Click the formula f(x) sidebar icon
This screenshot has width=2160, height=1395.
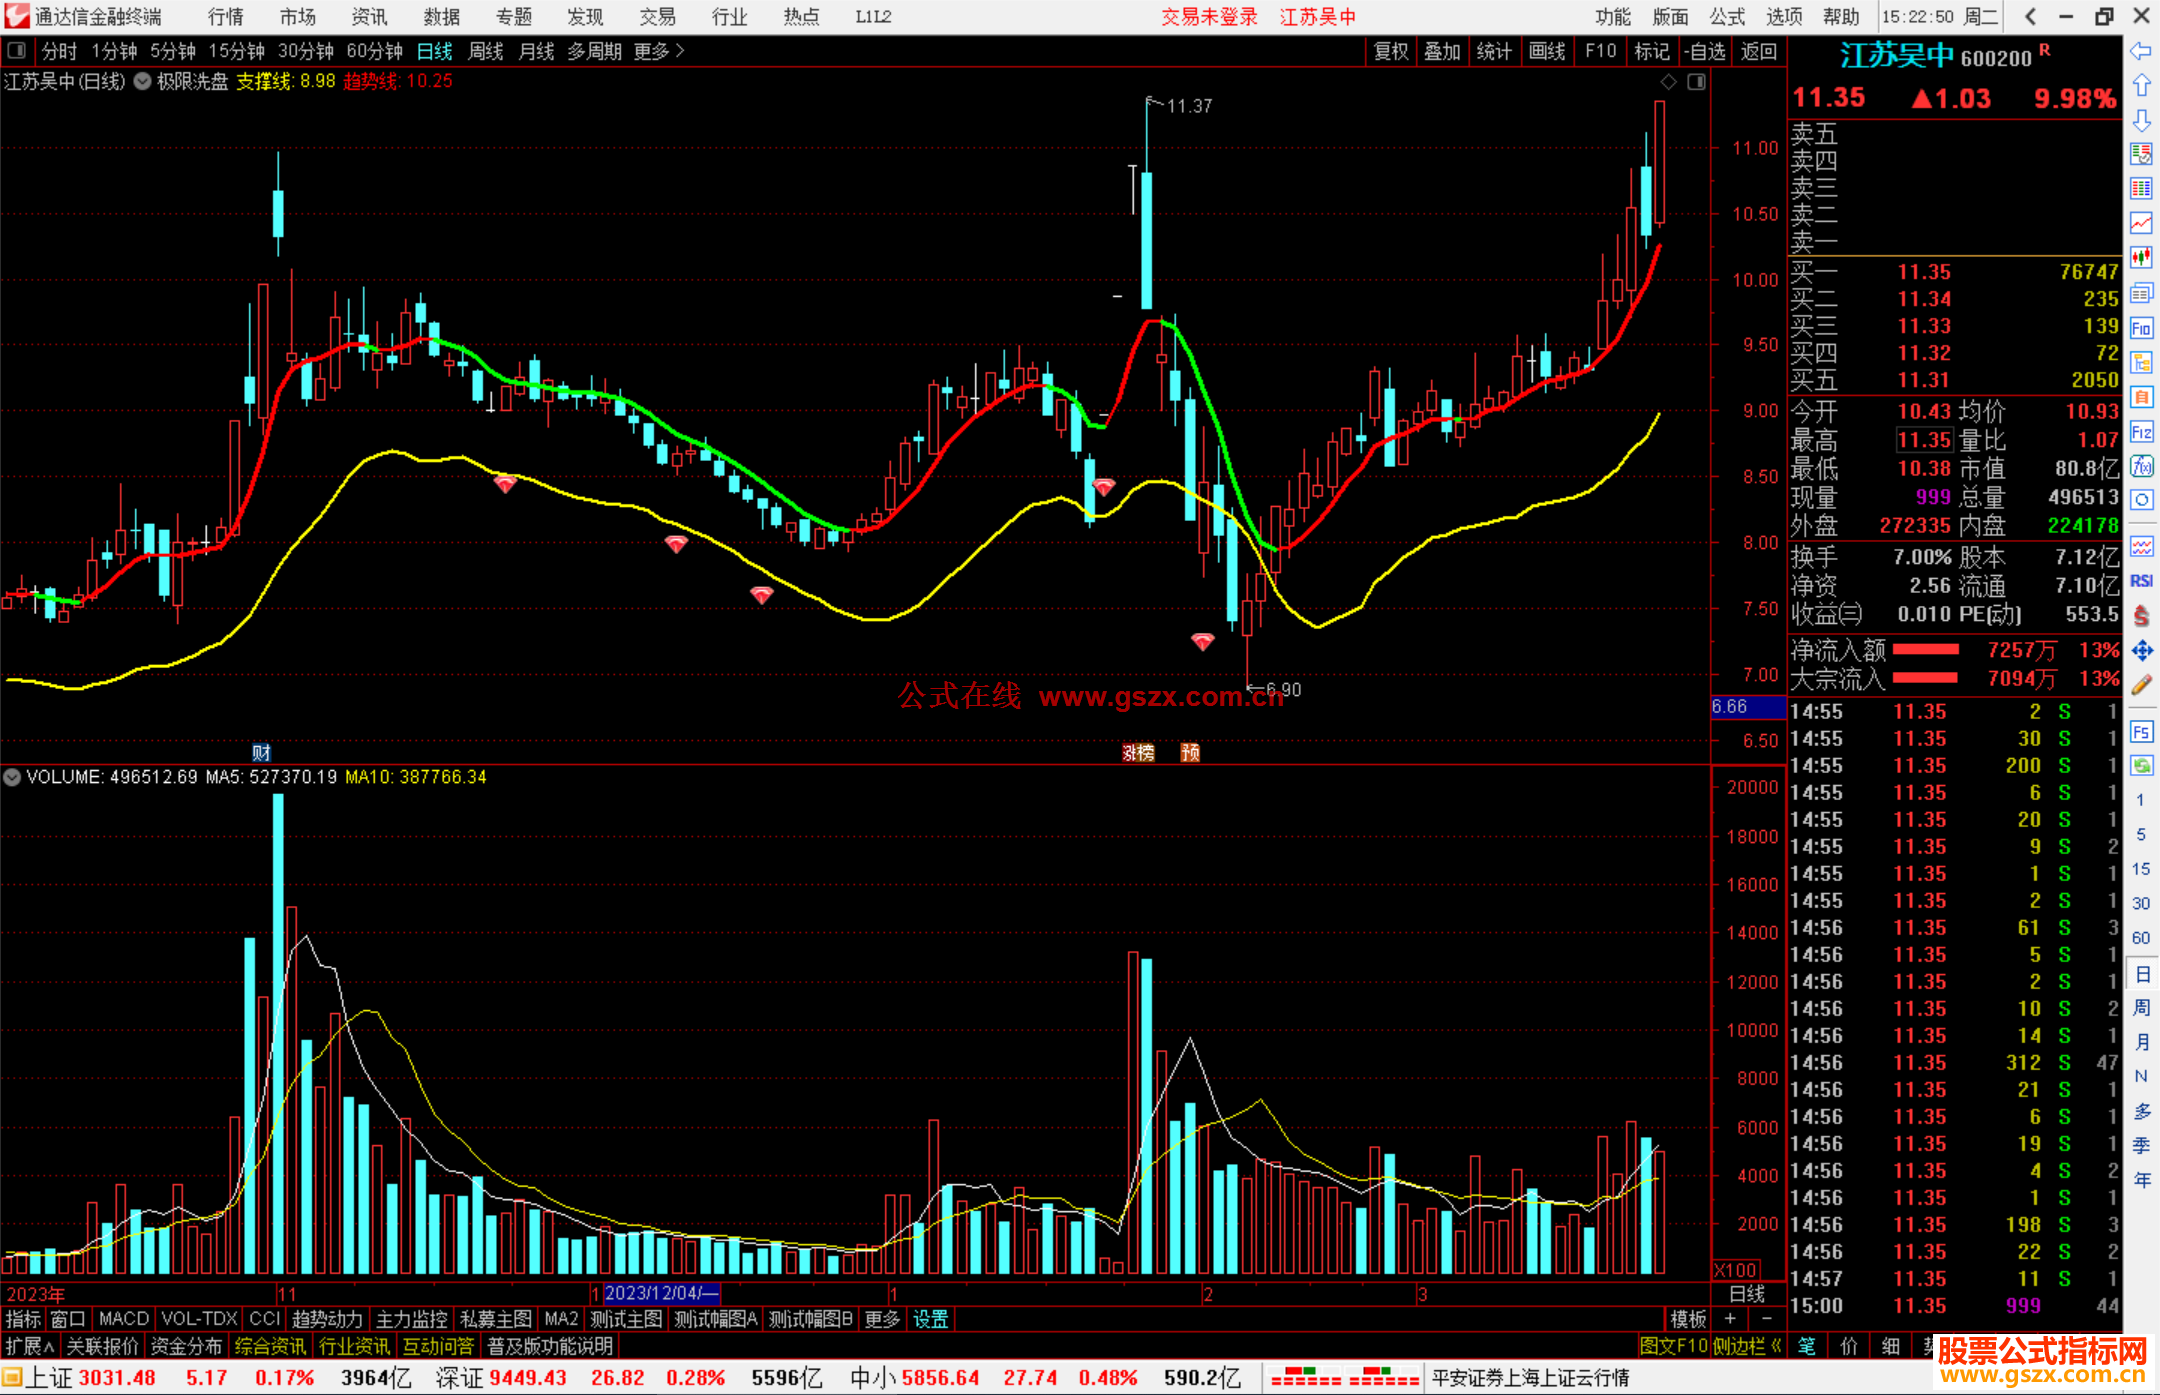2141,466
